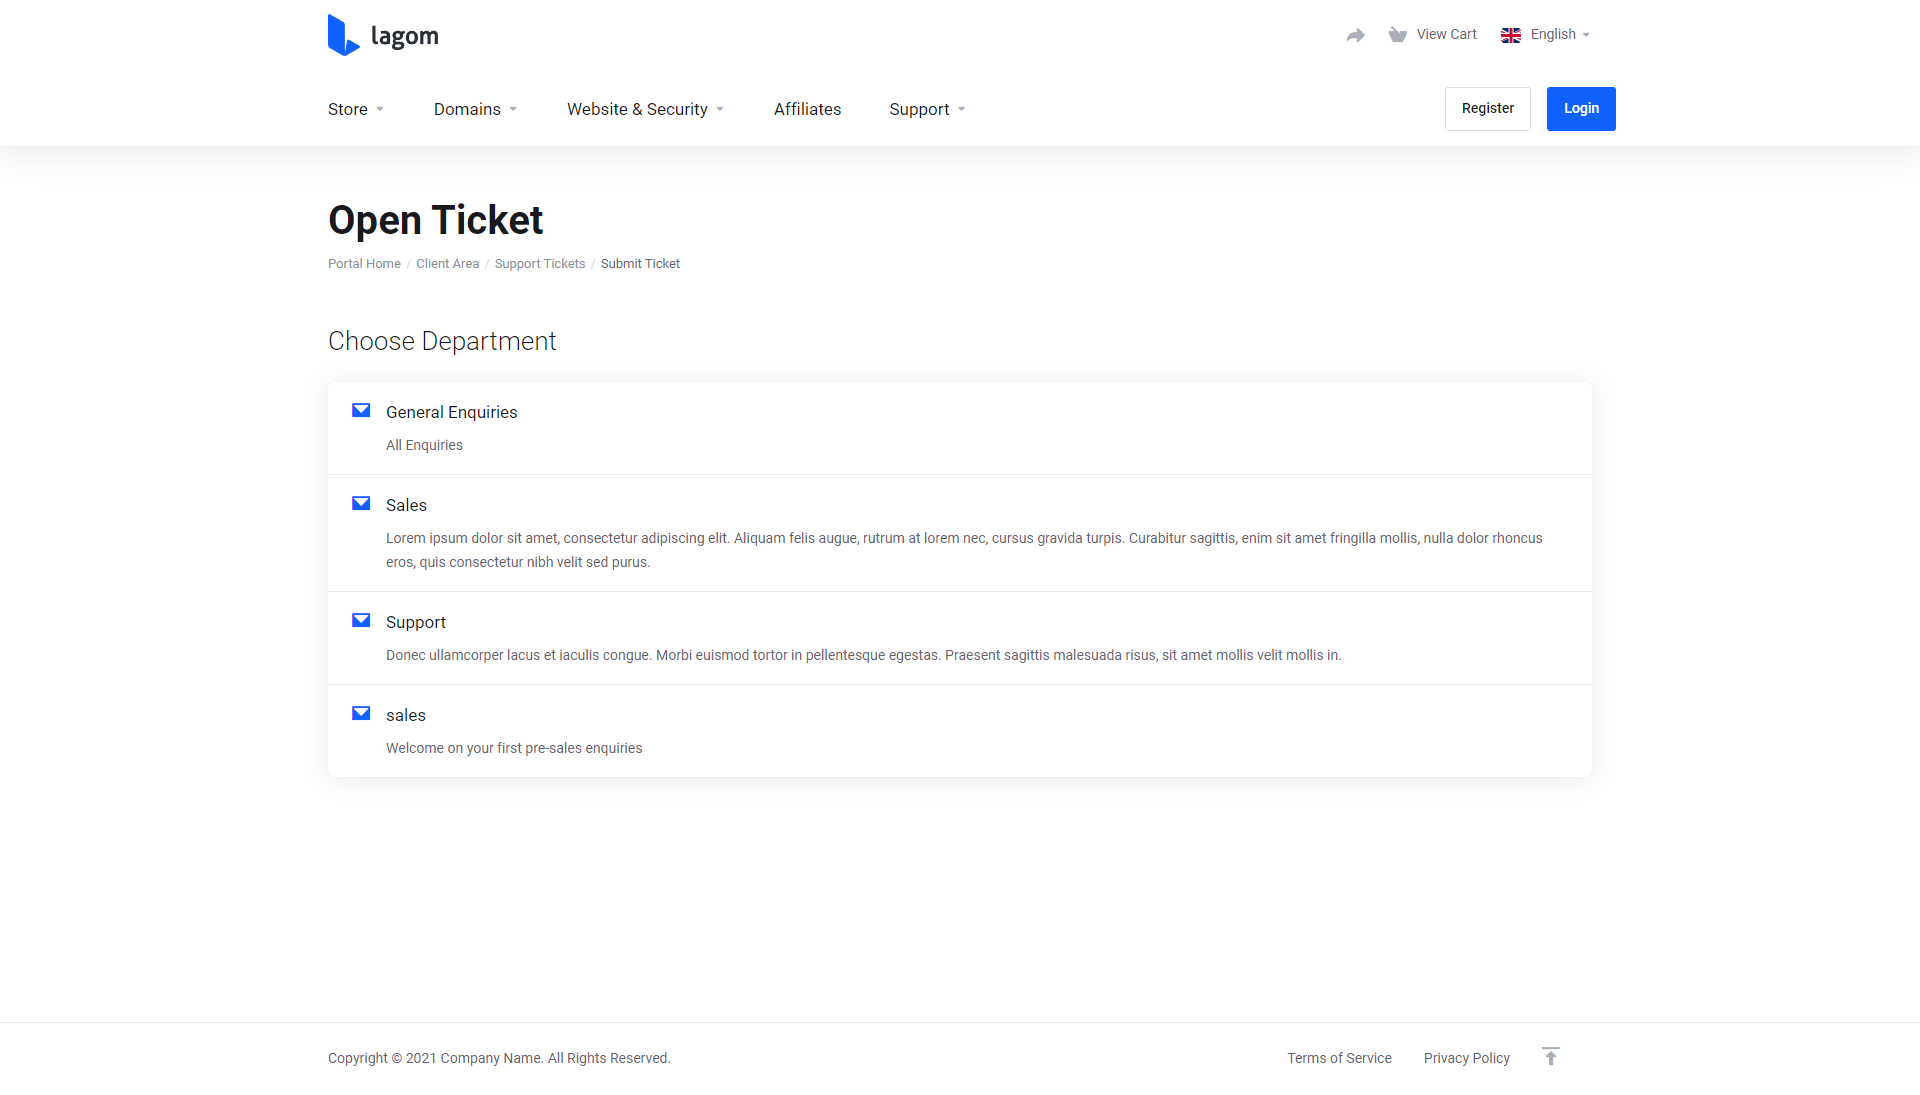Go to the Affiliates menu item
This screenshot has height=1095, width=1920.
tap(807, 109)
